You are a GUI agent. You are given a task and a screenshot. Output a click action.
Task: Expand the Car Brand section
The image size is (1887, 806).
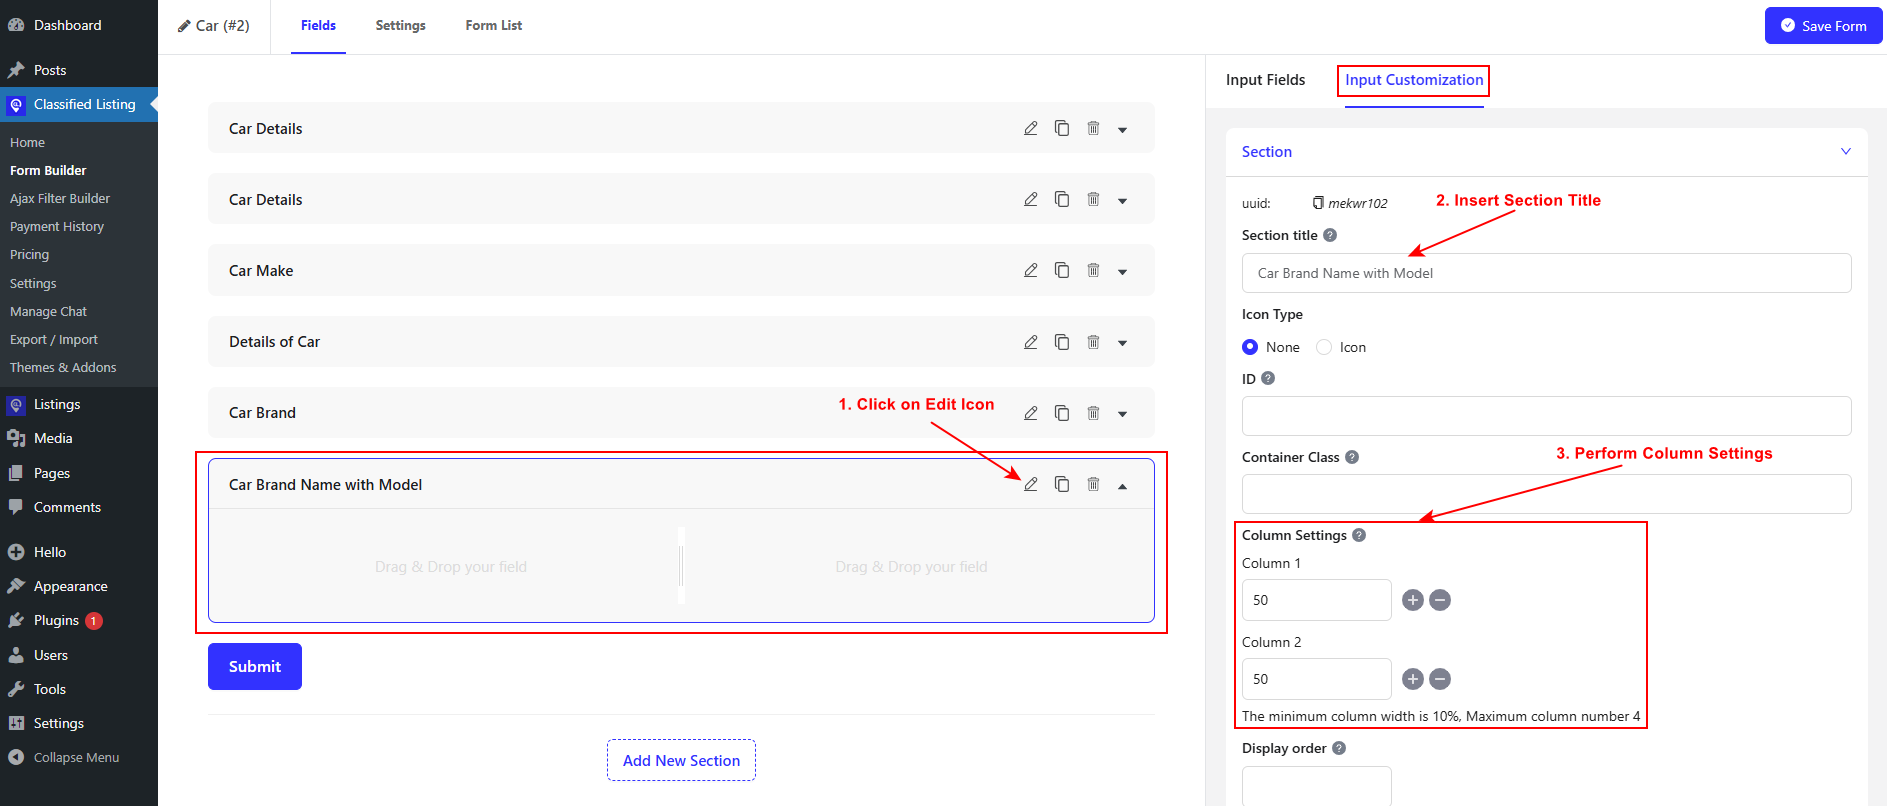pos(1123,414)
